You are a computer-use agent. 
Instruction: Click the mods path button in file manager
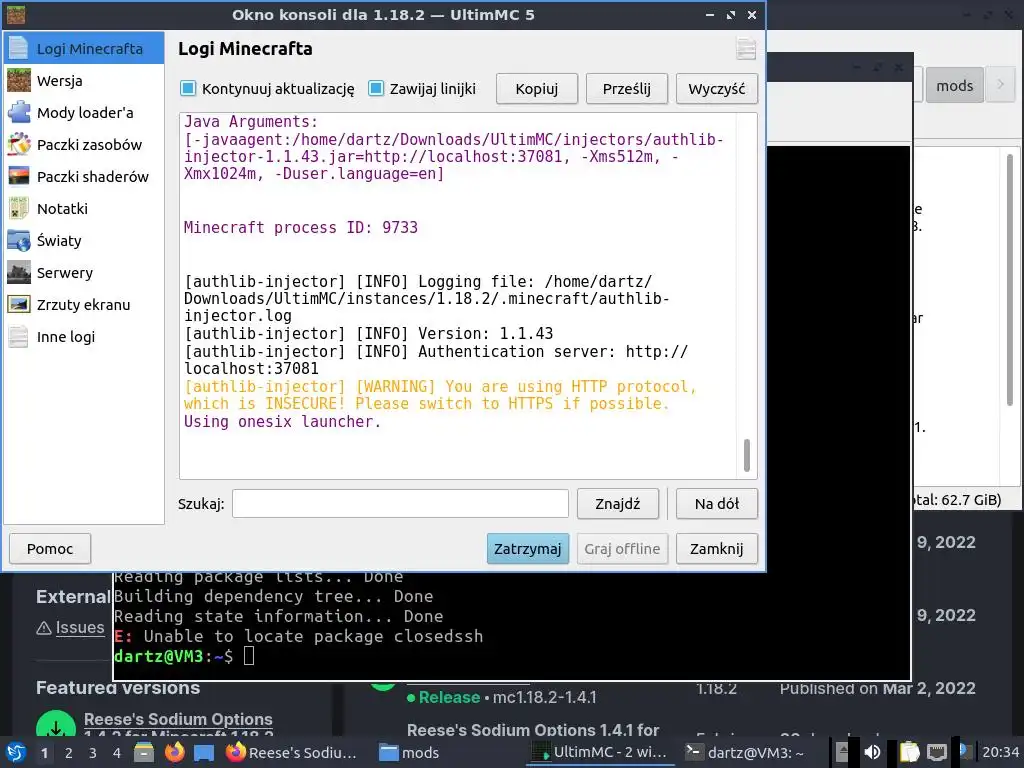point(954,86)
